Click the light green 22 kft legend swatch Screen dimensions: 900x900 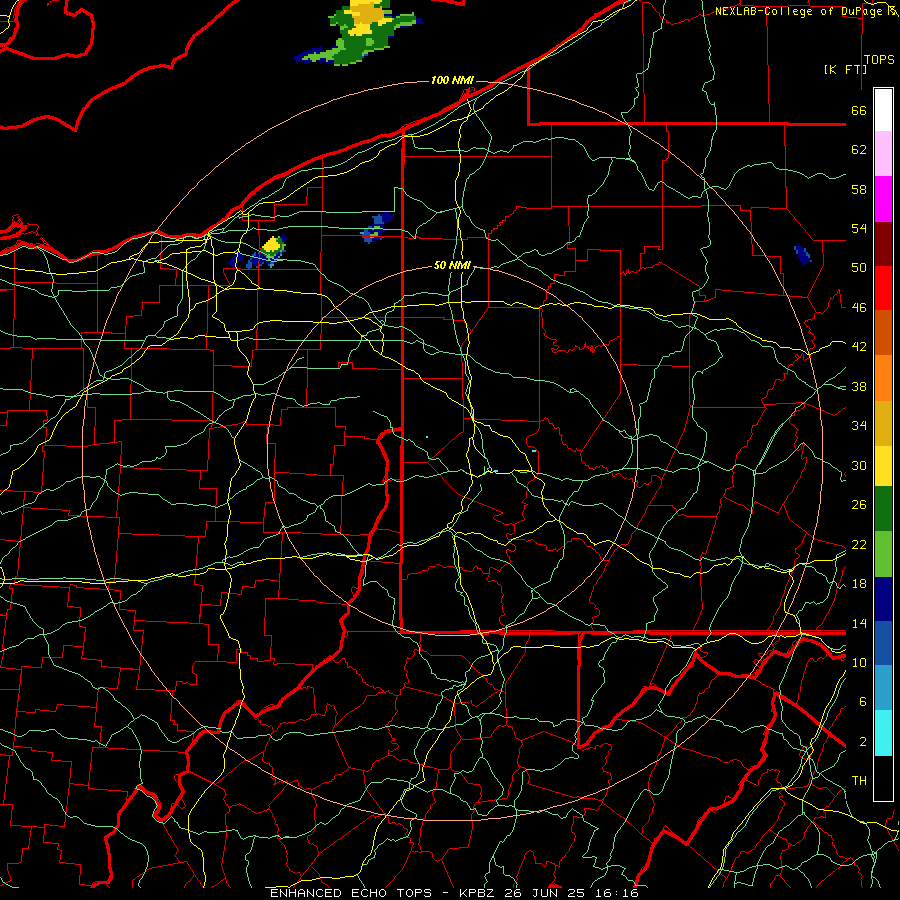[883, 554]
